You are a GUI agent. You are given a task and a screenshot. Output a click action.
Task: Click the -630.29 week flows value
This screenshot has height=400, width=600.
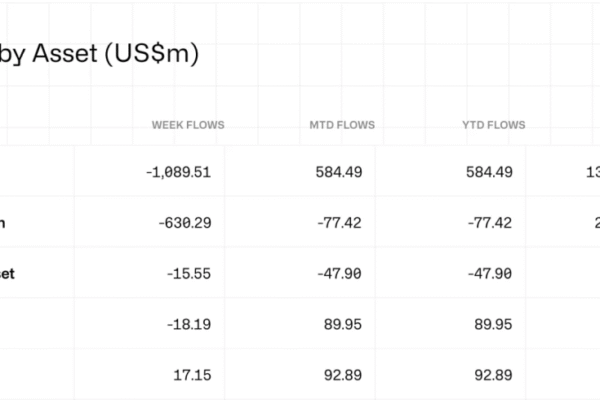tap(184, 222)
